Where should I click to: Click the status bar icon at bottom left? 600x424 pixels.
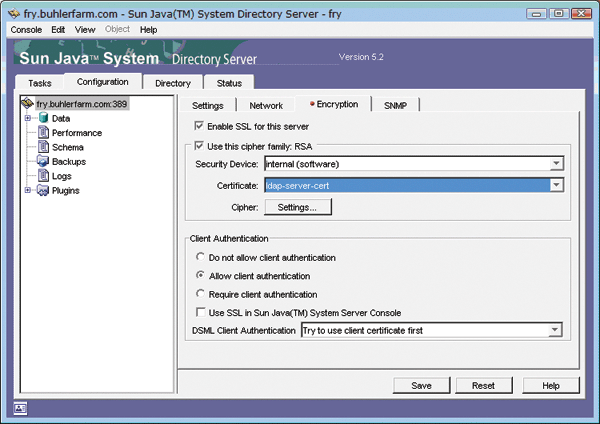(x=20, y=407)
